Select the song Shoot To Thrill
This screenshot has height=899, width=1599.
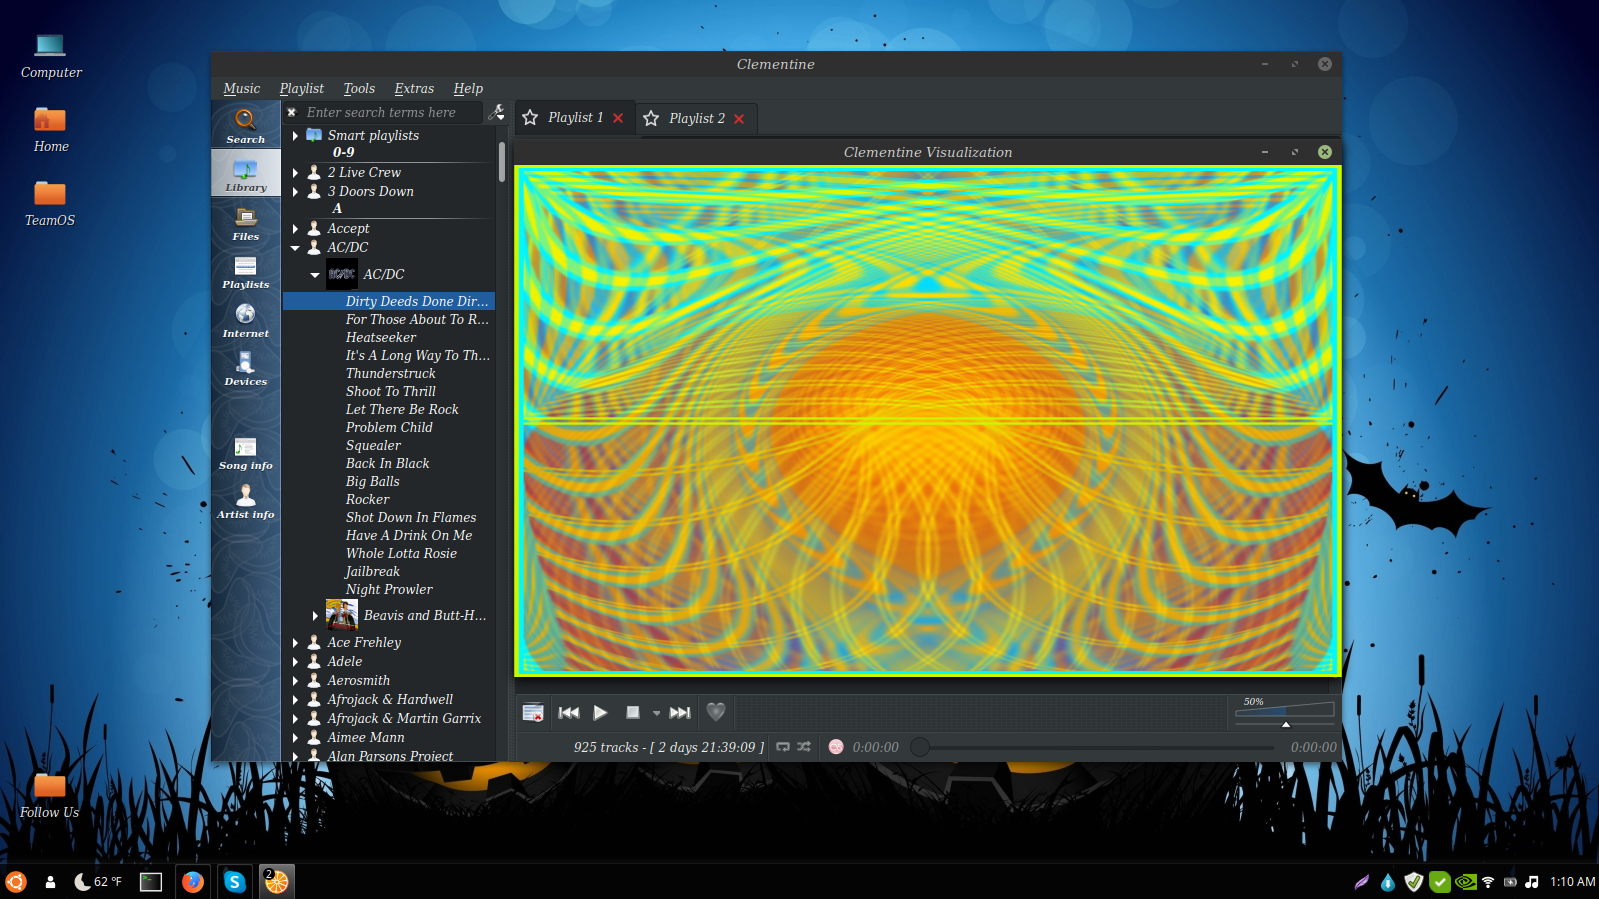click(390, 391)
